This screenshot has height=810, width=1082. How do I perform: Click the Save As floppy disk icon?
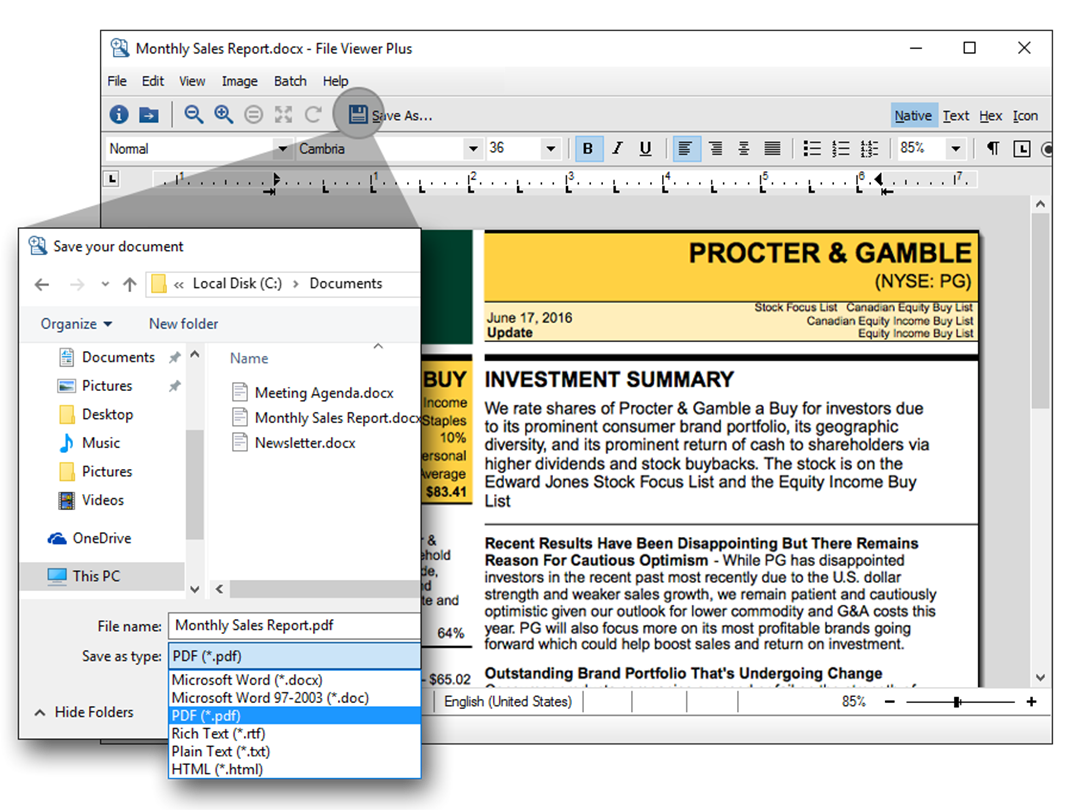coord(357,115)
